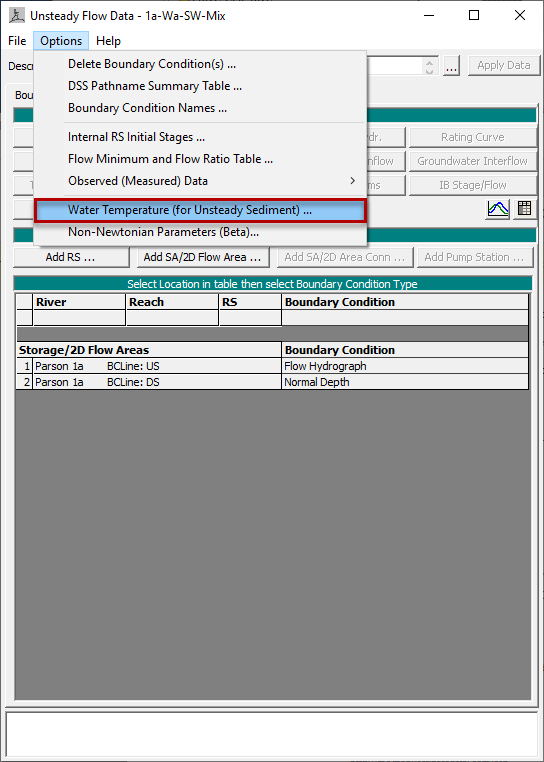Click the Normal Depth boundary condition cell
Image resolution: width=544 pixels, height=762 pixels.
[x=404, y=382]
